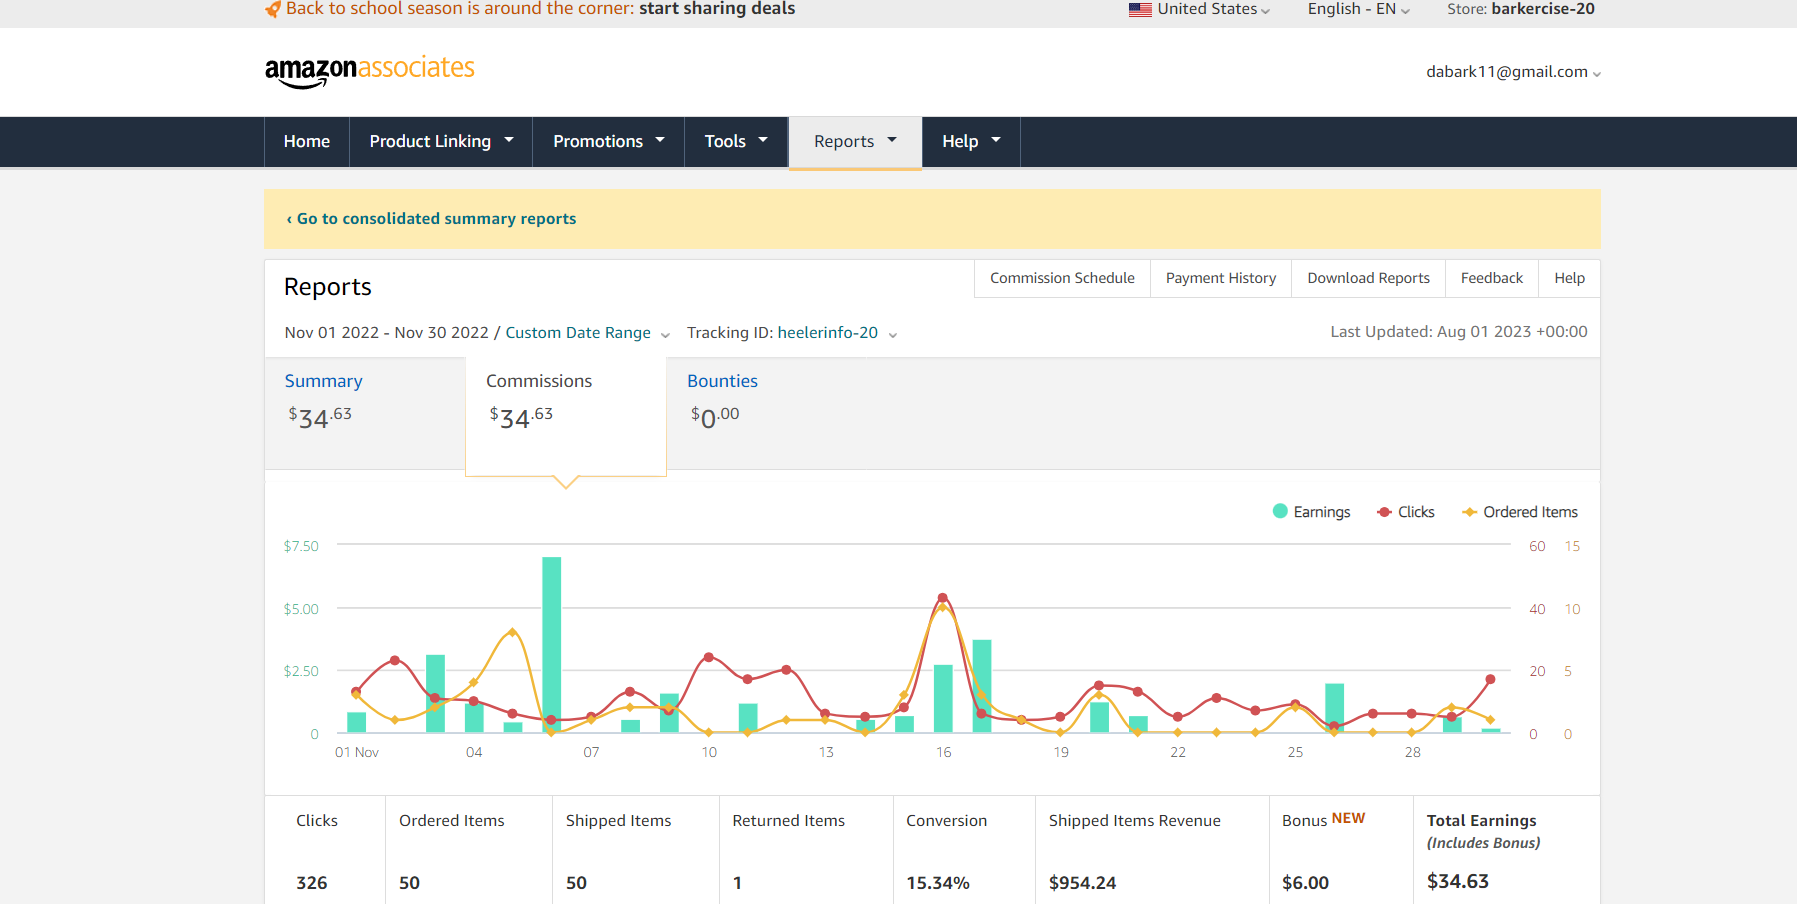Open the United States country dropdown
The image size is (1797, 904).
pyautogui.click(x=1200, y=9)
